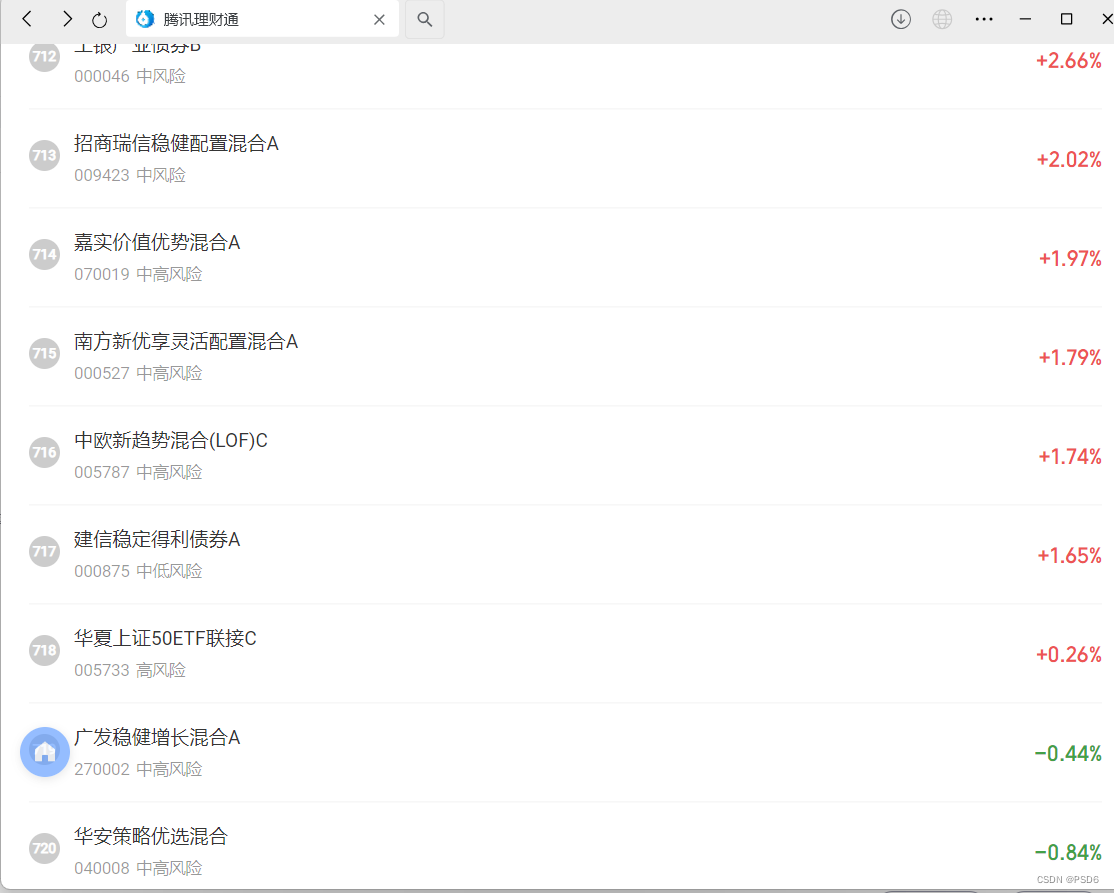The height and width of the screenshot is (893, 1114).
Task: Maximize the window
Action: pyautogui.click(x=1066, y=19)
